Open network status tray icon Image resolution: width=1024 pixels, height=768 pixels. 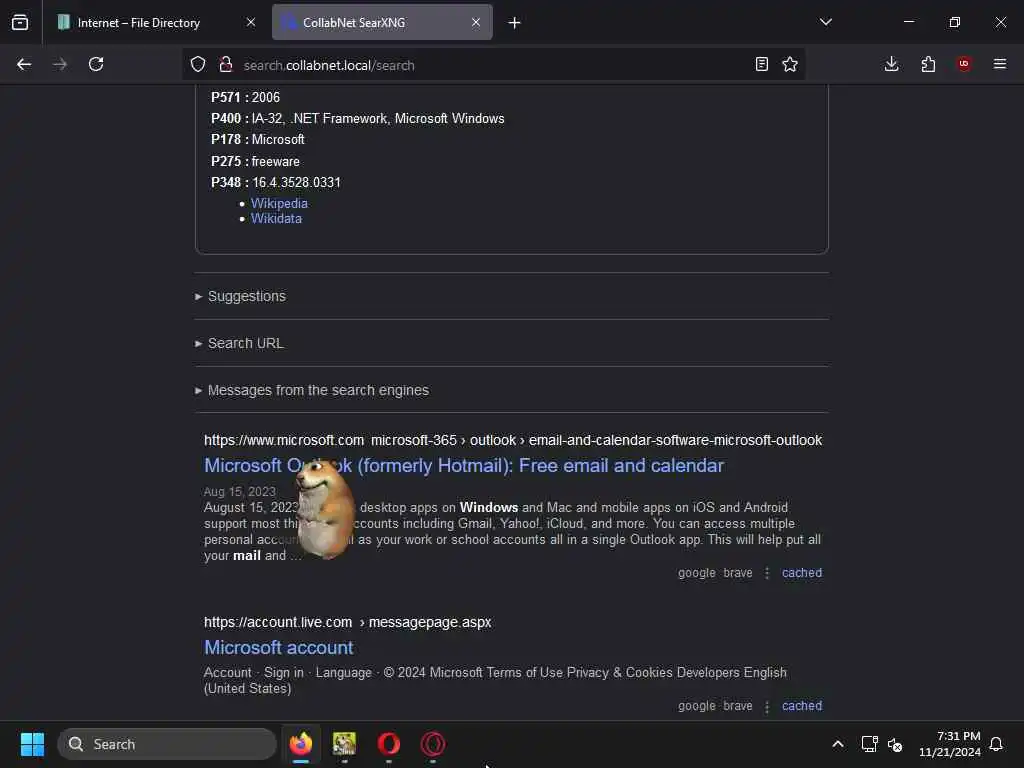(869, 744)
